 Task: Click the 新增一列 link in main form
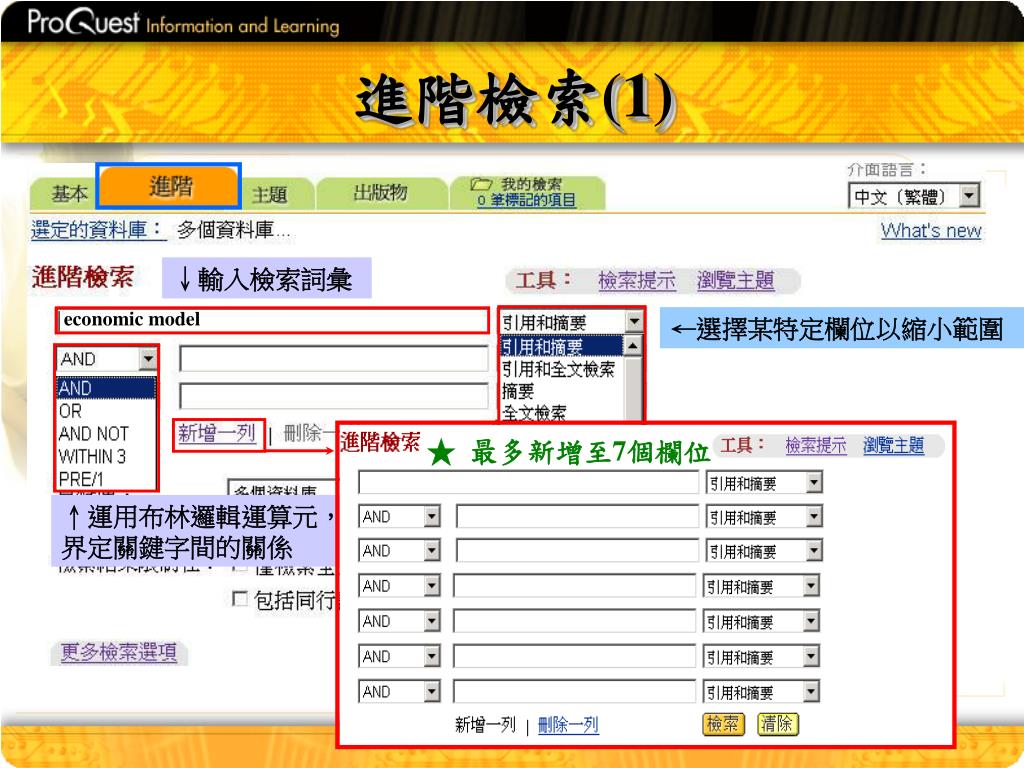pyautogui.click(x=217, y=433)
